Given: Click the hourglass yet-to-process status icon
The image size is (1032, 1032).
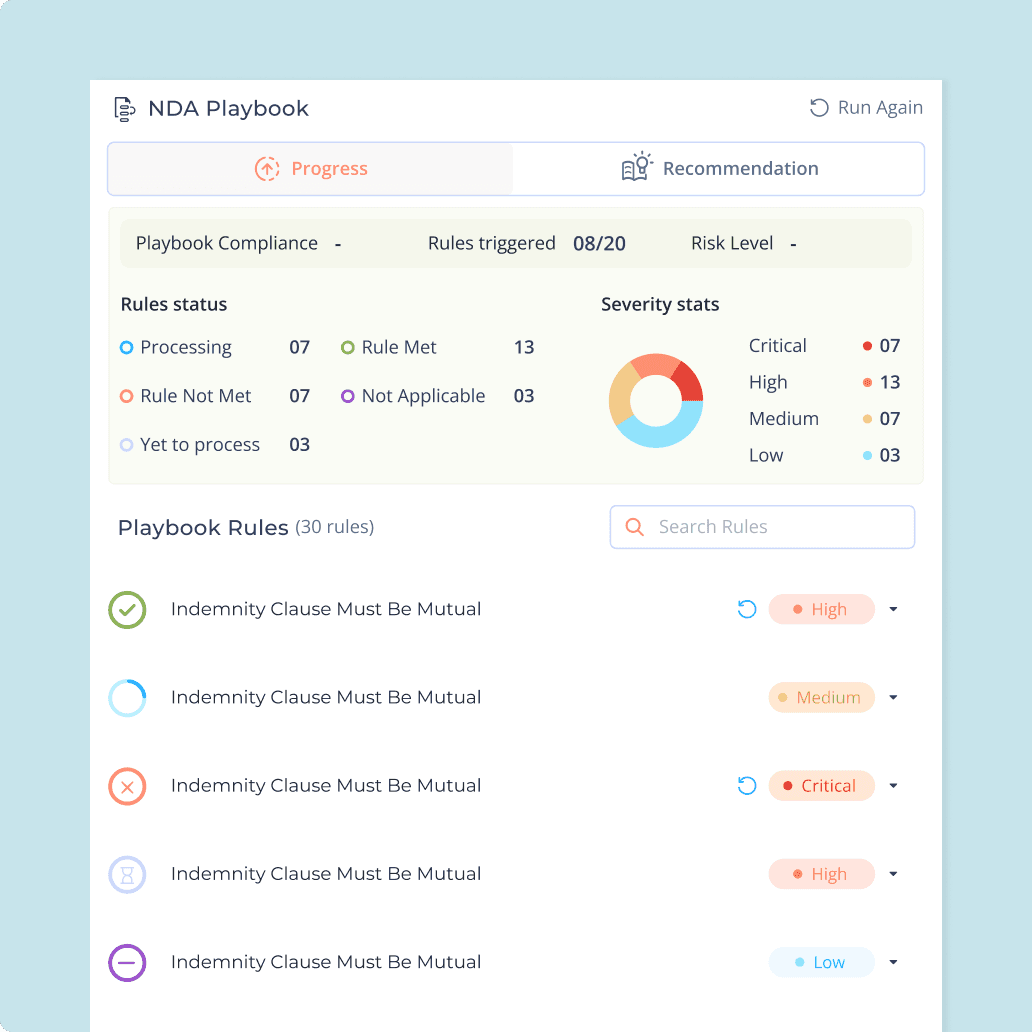Looking at the screenshot, I should click(127, 874).
